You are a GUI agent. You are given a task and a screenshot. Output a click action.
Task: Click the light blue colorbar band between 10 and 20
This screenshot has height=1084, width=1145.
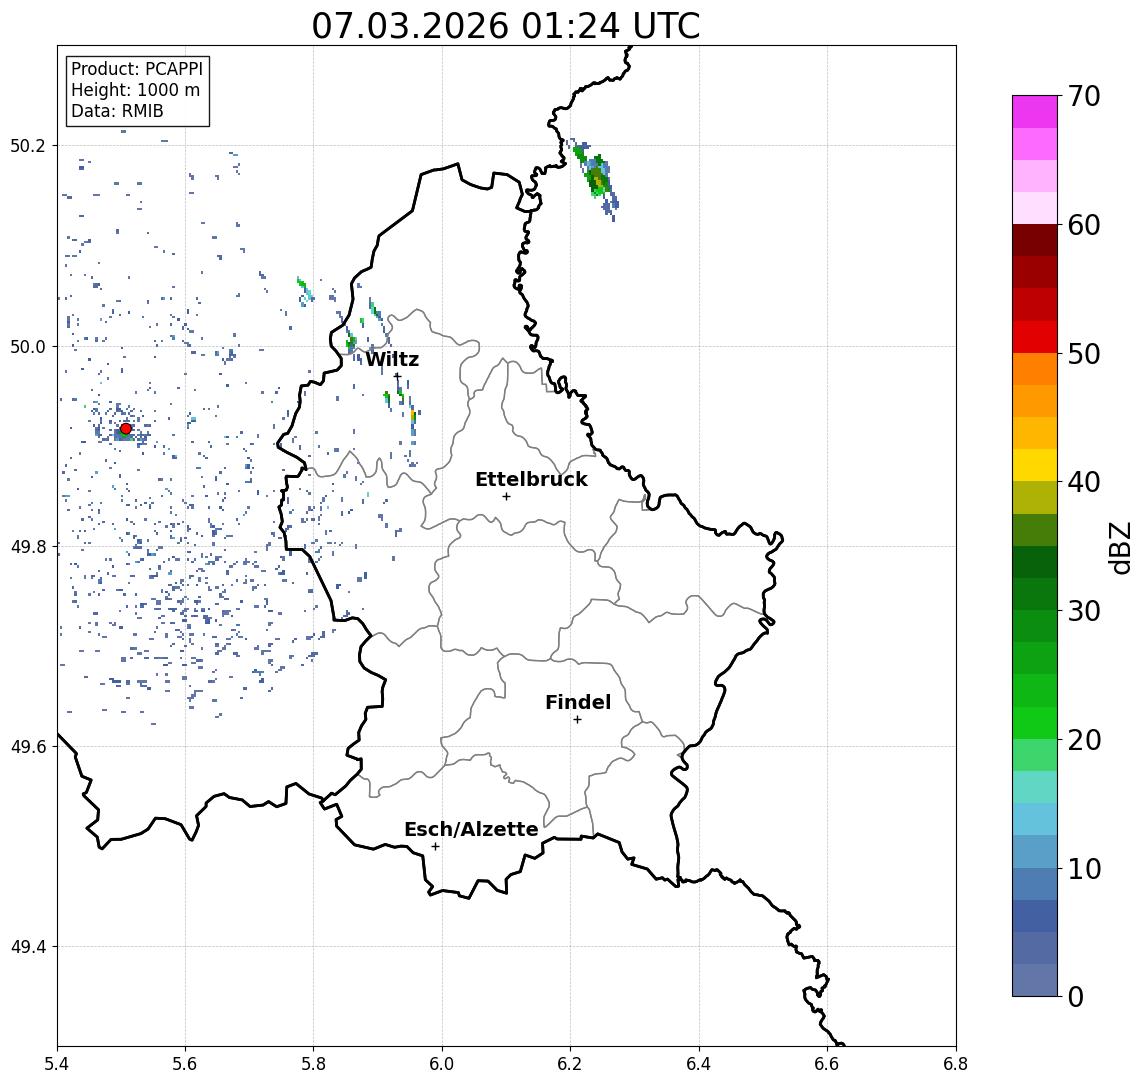[1035, 819]
